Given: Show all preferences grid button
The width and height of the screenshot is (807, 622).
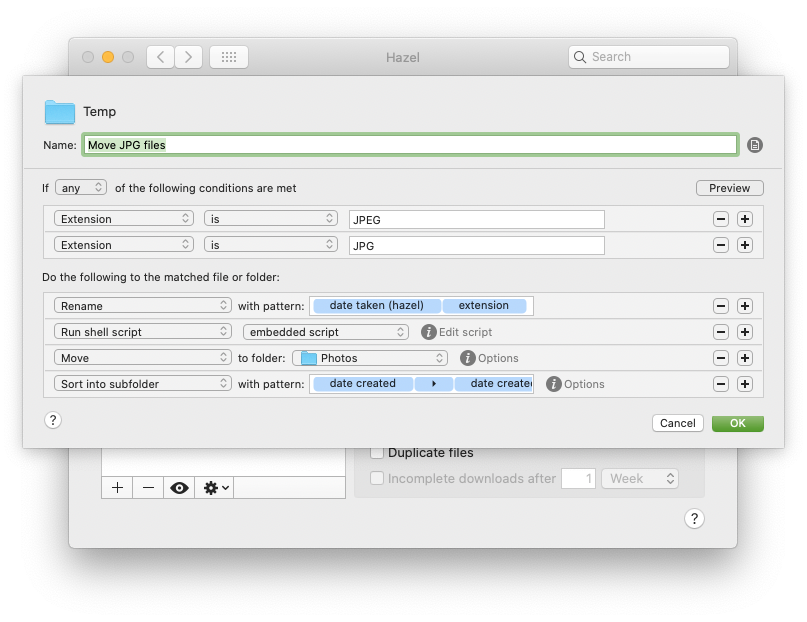Looking at the screenshot, I should pos(229,57).
